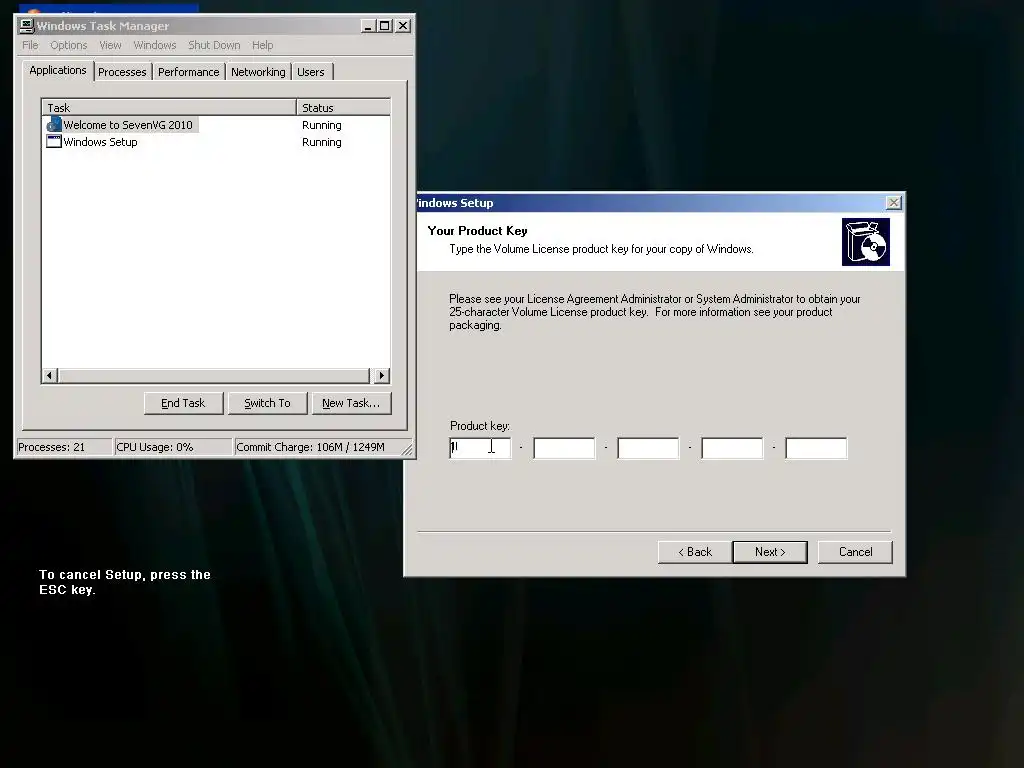1024x768 pixels.
Task: Click the right arrow of task list scrollbar
Action: [382, 376]
